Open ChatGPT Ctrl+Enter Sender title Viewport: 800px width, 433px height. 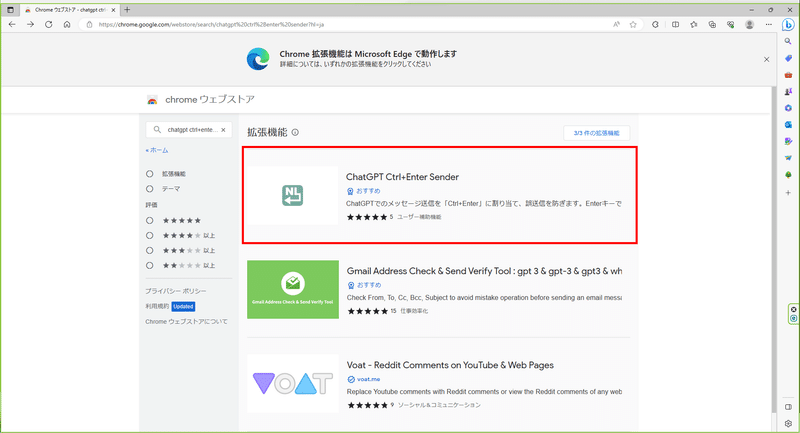coord(402,177)
